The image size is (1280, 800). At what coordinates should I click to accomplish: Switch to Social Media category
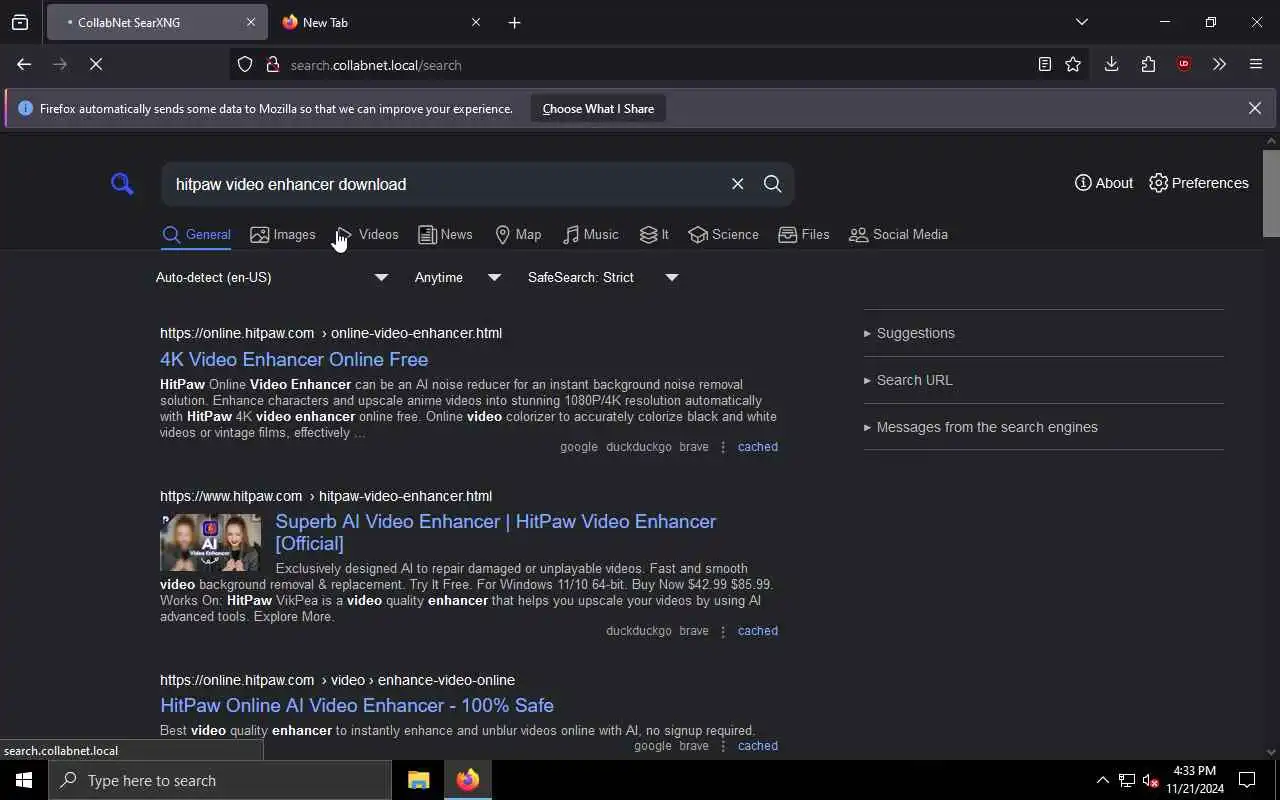898,234
